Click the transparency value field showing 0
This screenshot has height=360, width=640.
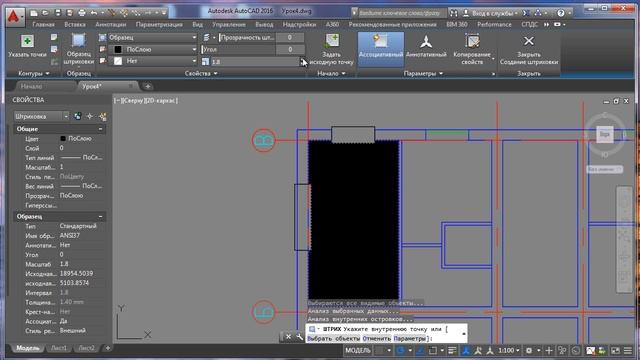290,38
